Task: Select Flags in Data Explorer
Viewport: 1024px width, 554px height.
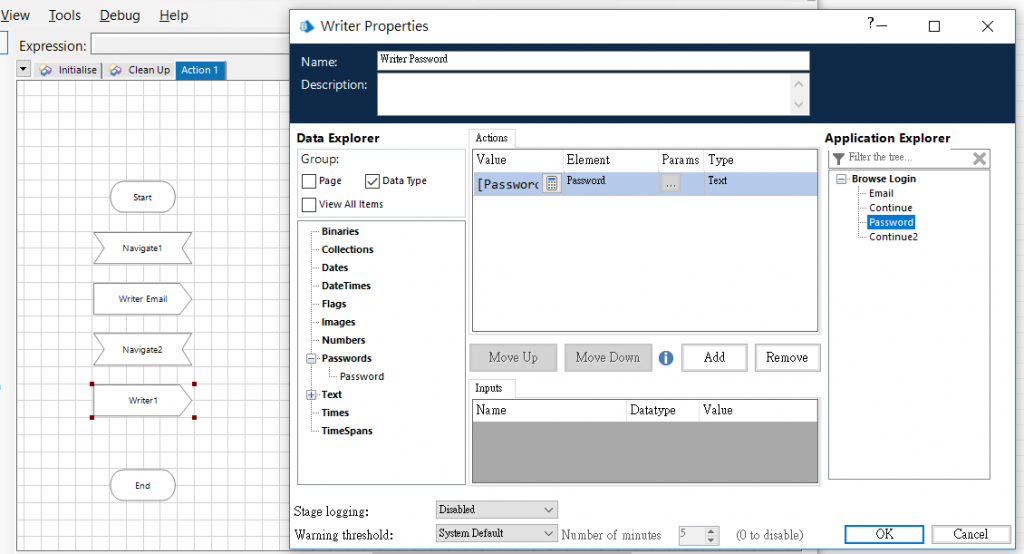Action: coord(334,304)
